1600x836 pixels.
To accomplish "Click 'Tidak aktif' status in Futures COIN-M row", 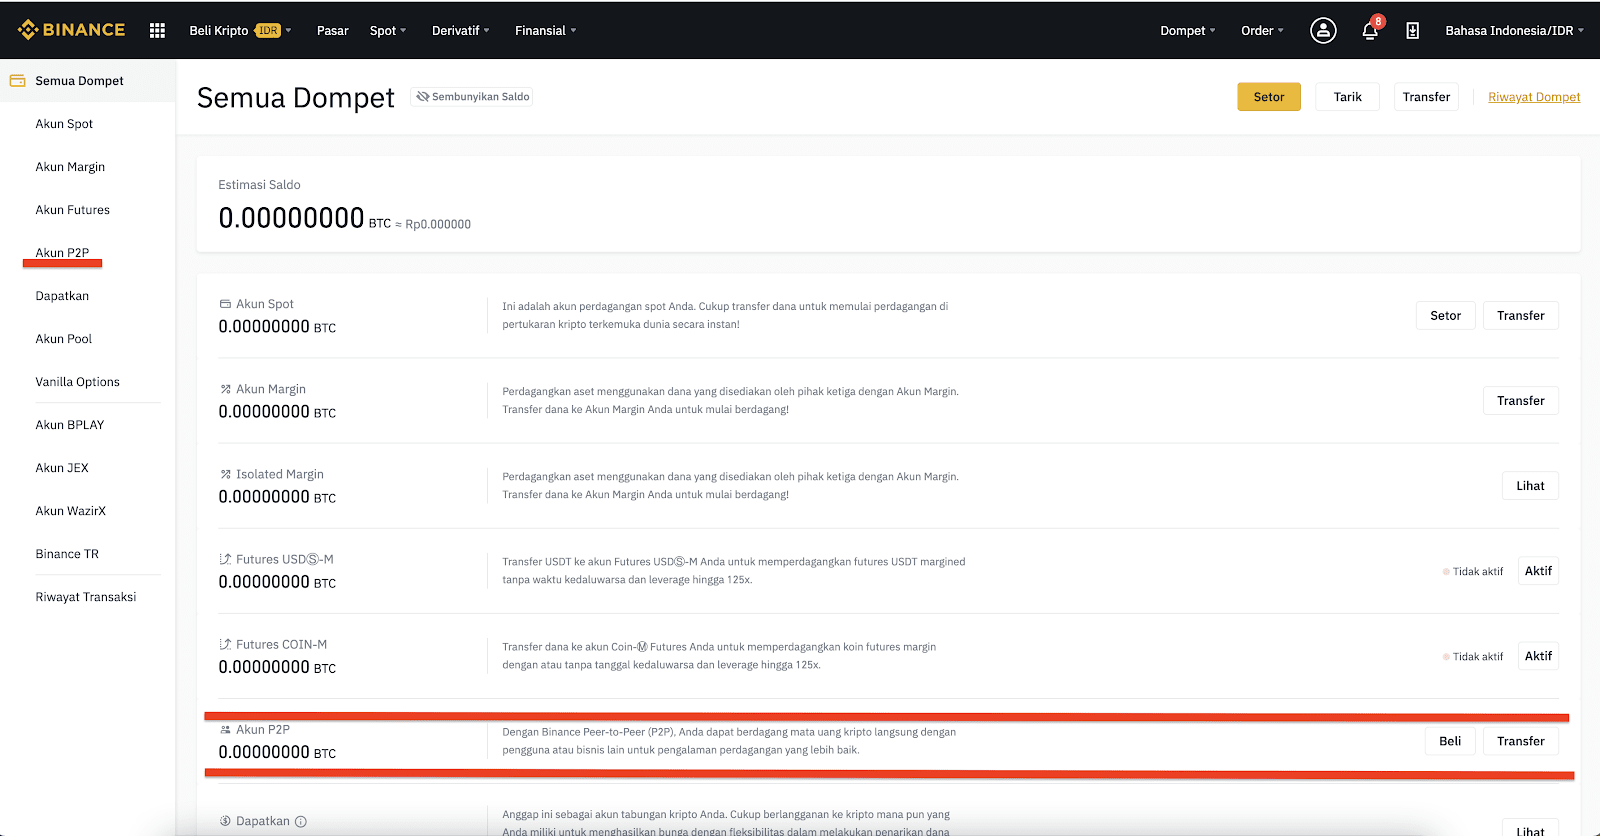I will click(1477, 657).
